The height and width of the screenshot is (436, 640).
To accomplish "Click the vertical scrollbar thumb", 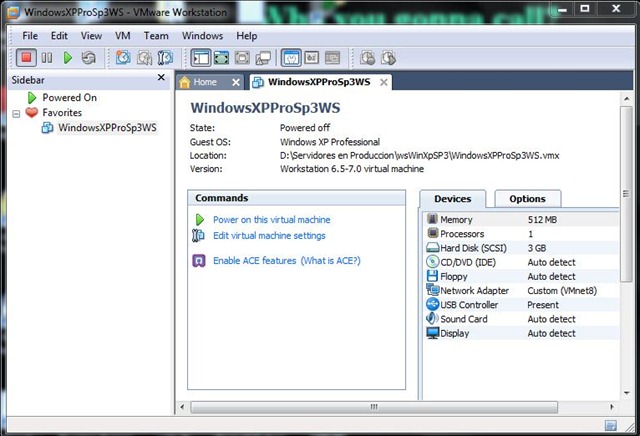I will 626,194.
